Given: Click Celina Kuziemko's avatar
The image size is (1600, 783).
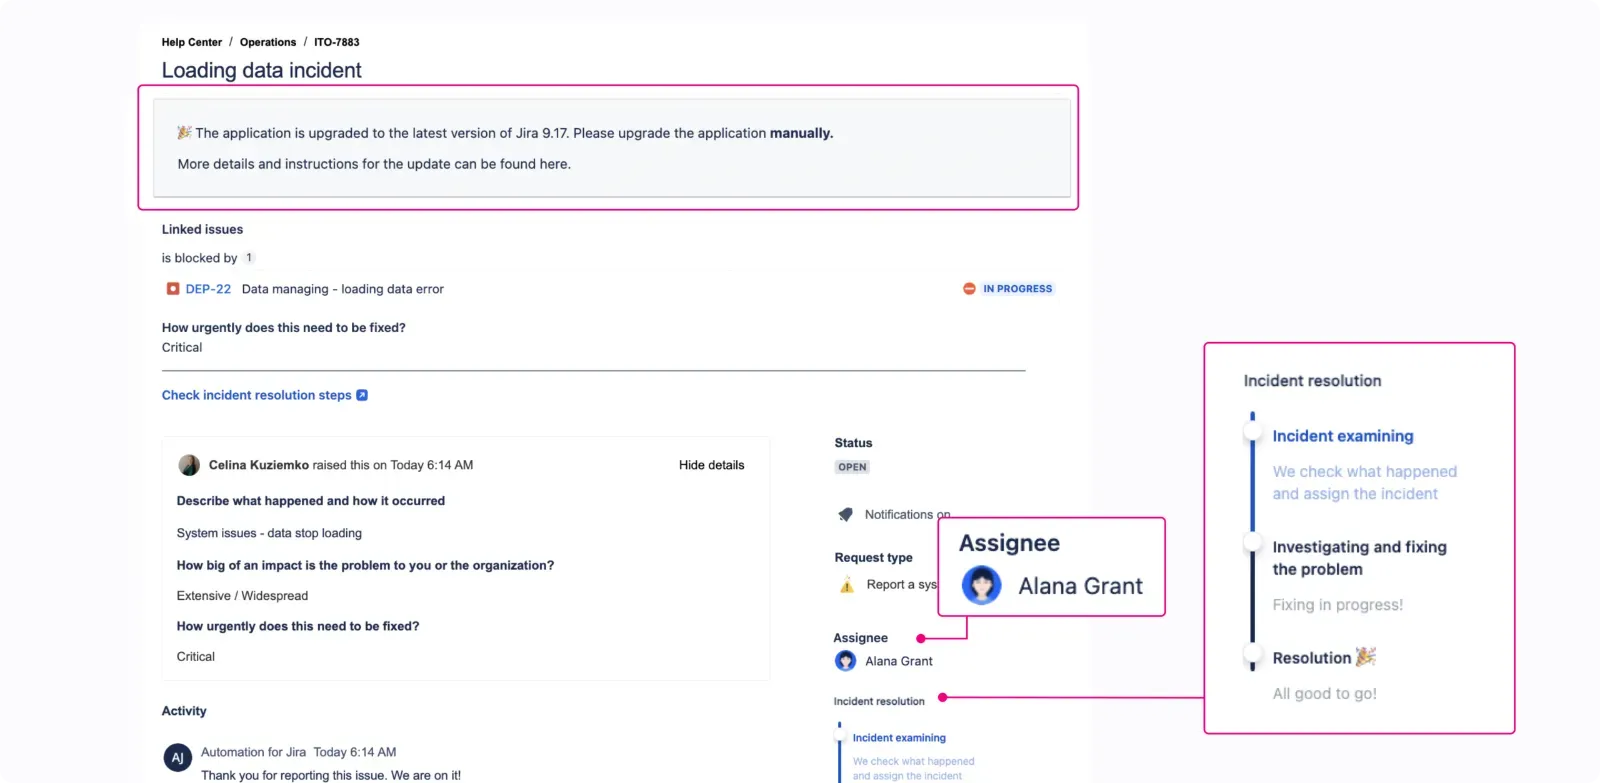Looking at the screenshot, I should click(x=189, y=465).
